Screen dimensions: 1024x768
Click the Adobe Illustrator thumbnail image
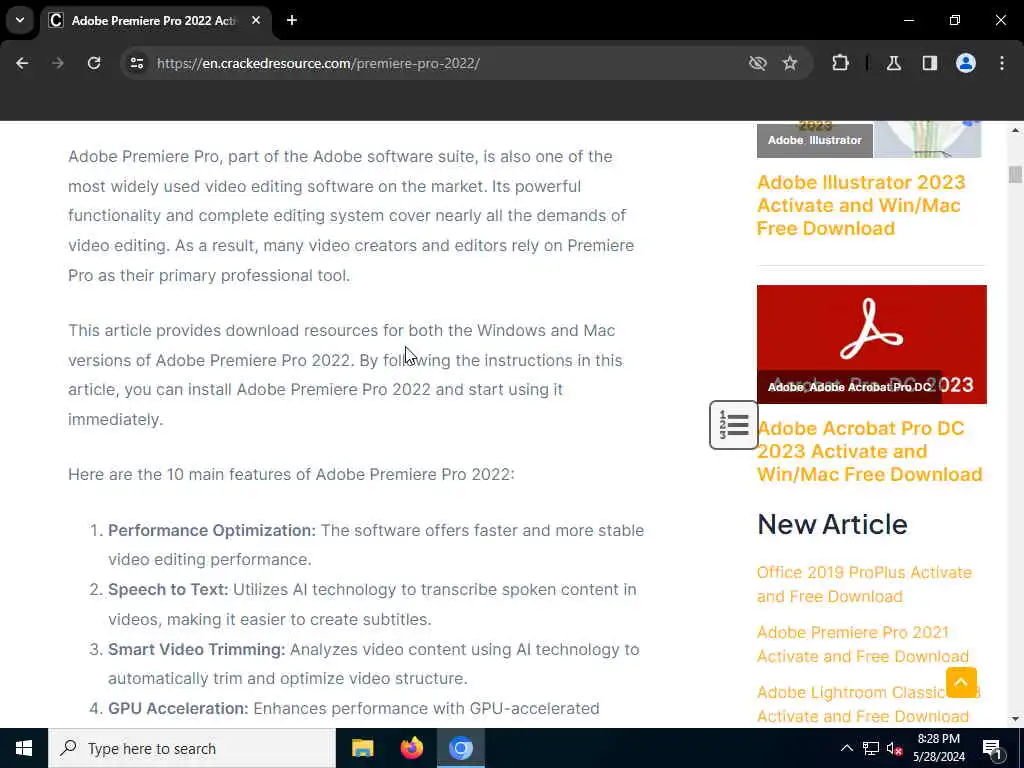(x=869, y=139)
